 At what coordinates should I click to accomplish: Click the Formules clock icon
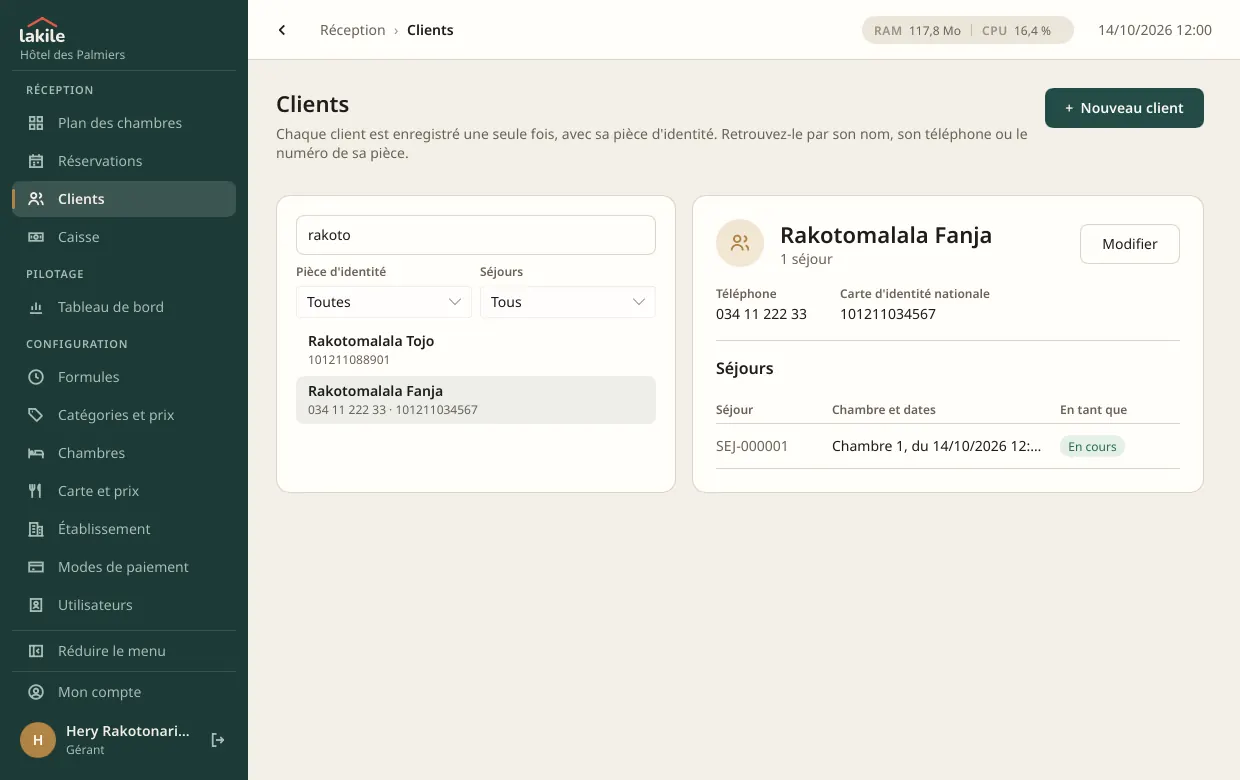36,377
